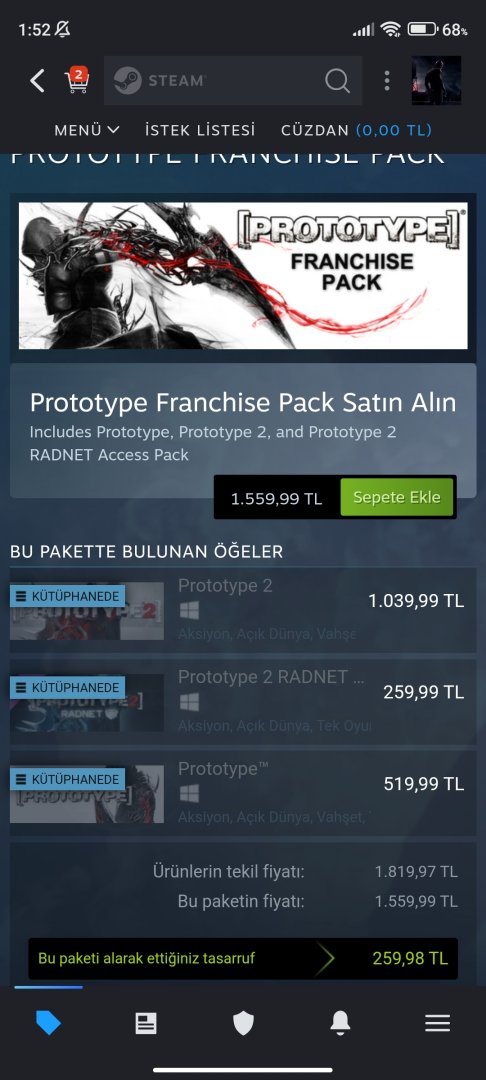Go to İSTEK LİSTESİ
The width and height of the screenshot is (486, 1080).
pos(200,130)
